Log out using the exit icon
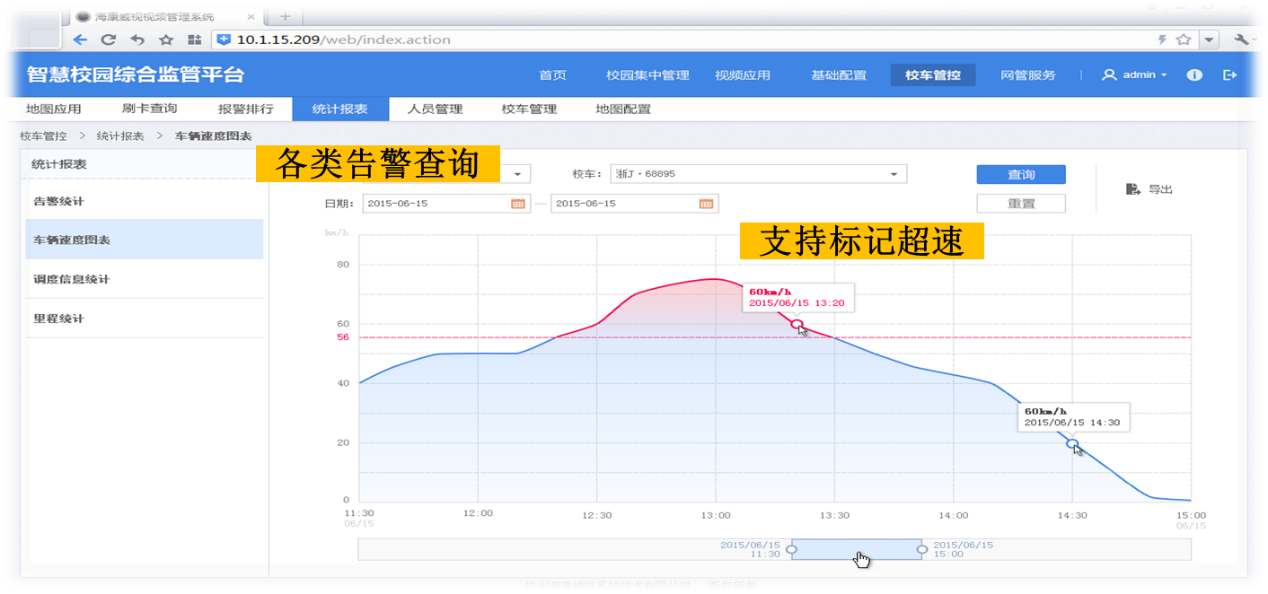 point(1230,75)
